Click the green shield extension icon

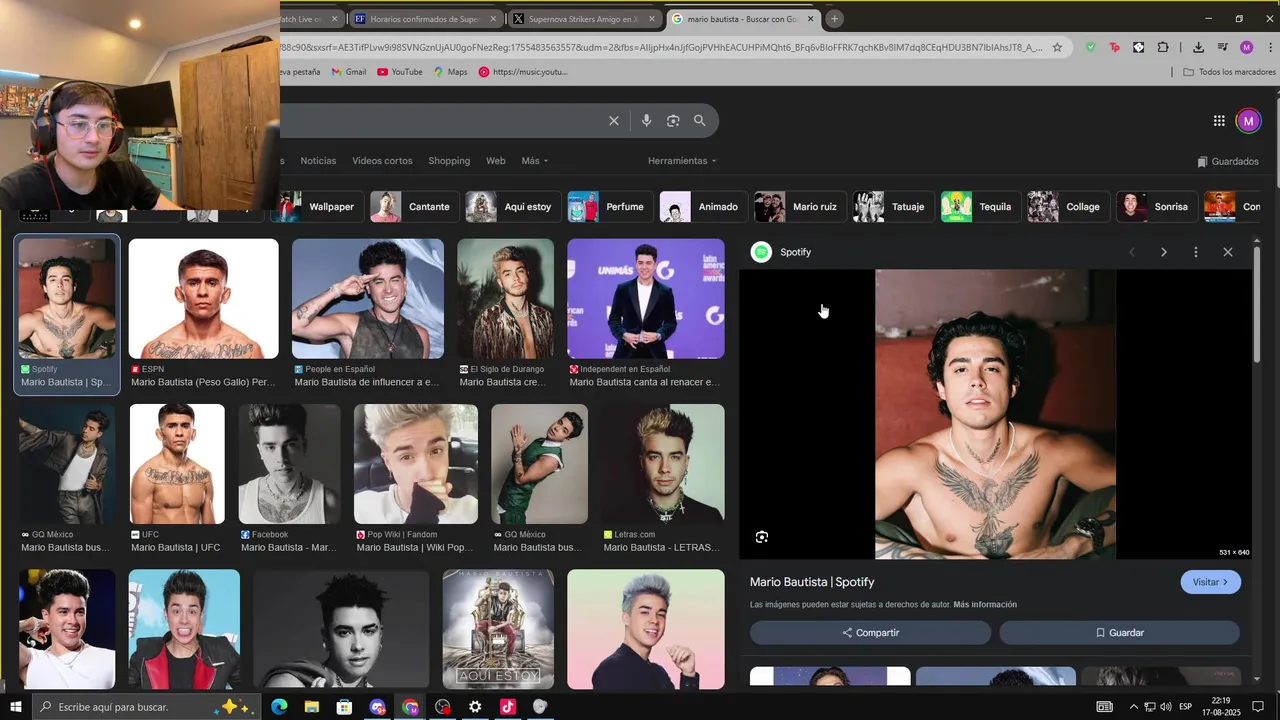click(x=1090, y=47)
